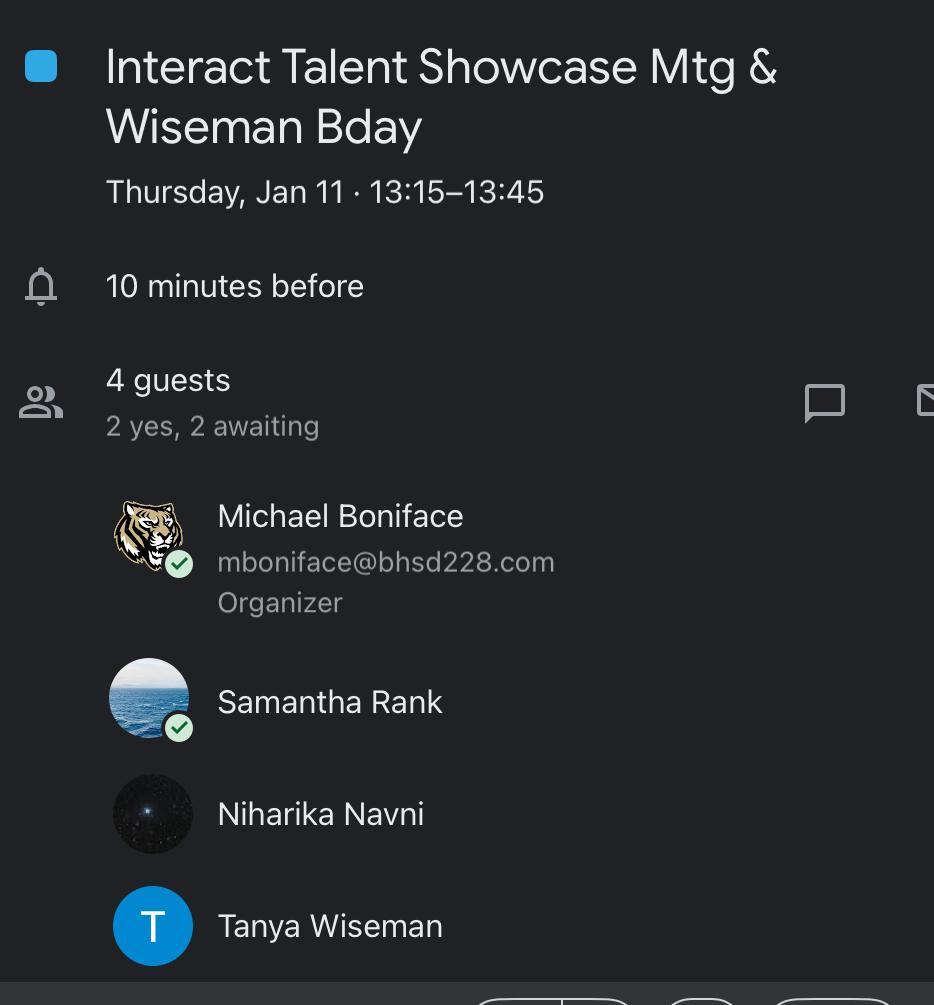The image size is (934, 1005).
Task: Select the event title text
Action: [441, 97]
